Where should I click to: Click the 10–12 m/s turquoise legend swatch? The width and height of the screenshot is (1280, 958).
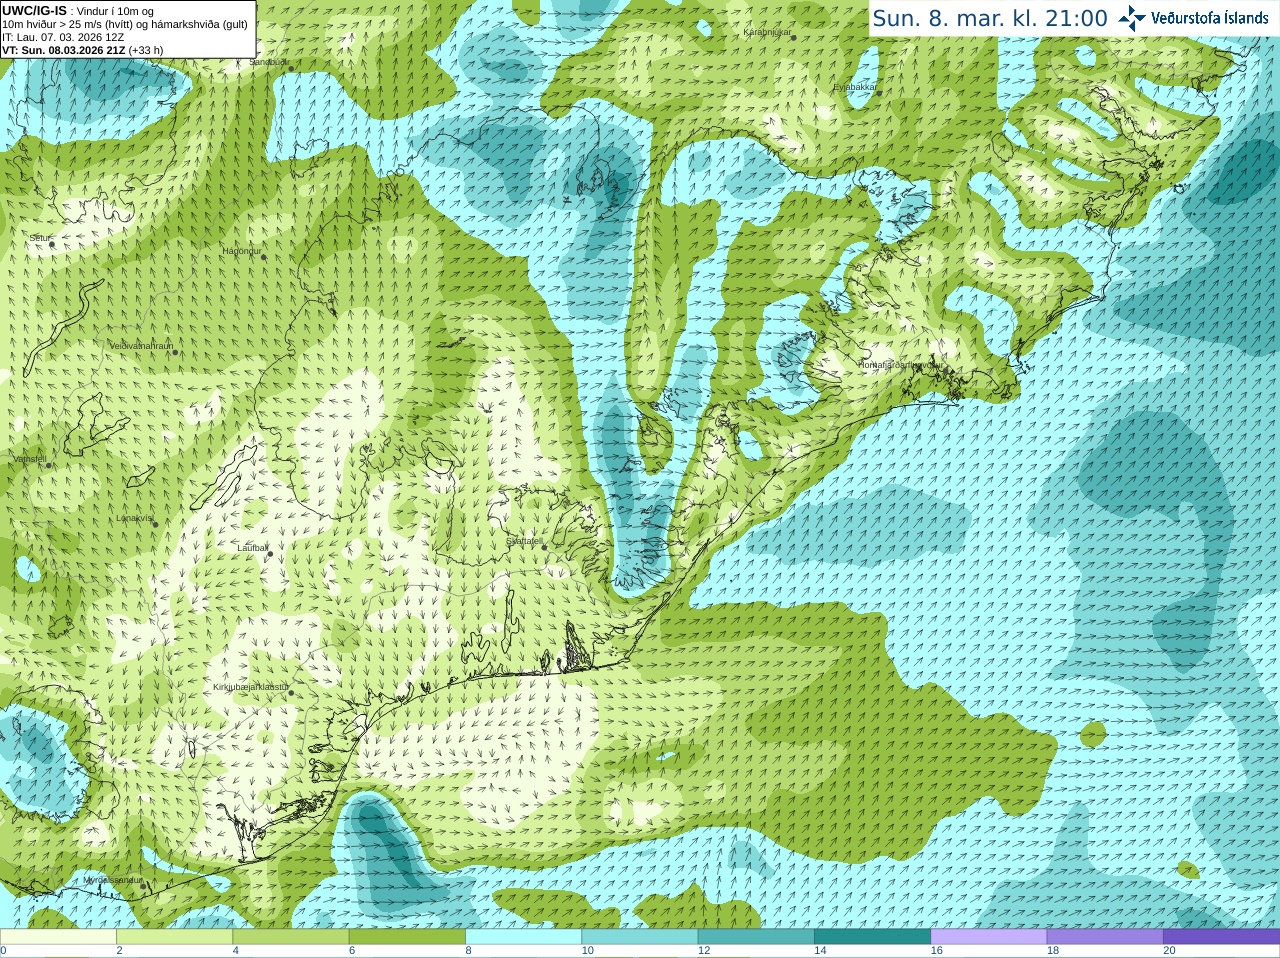point(640,937)
